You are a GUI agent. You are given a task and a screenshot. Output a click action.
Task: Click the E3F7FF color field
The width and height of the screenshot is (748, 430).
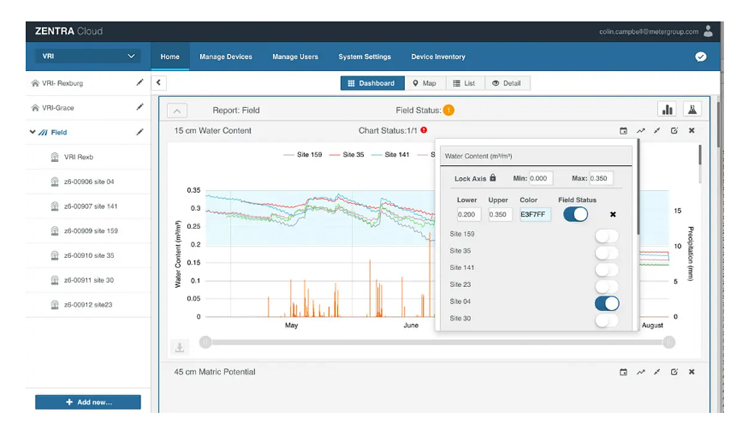535,214
